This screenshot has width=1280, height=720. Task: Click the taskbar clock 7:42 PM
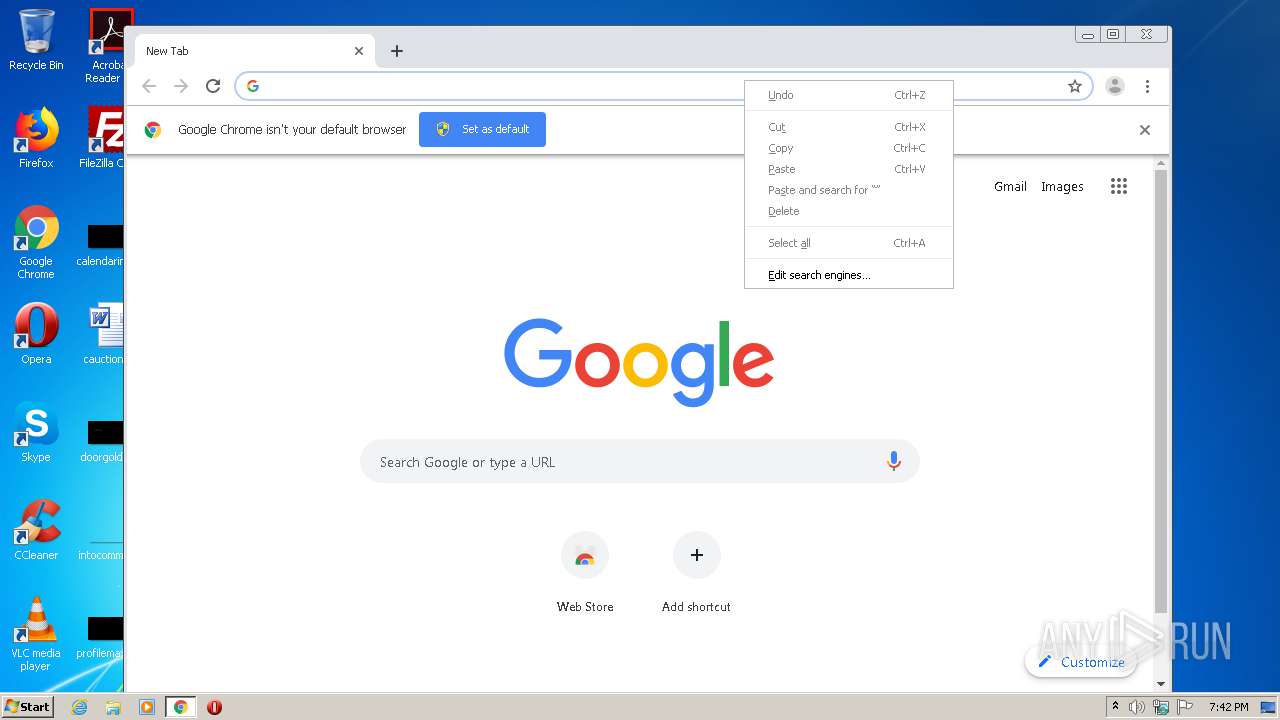pos(1228,707)
